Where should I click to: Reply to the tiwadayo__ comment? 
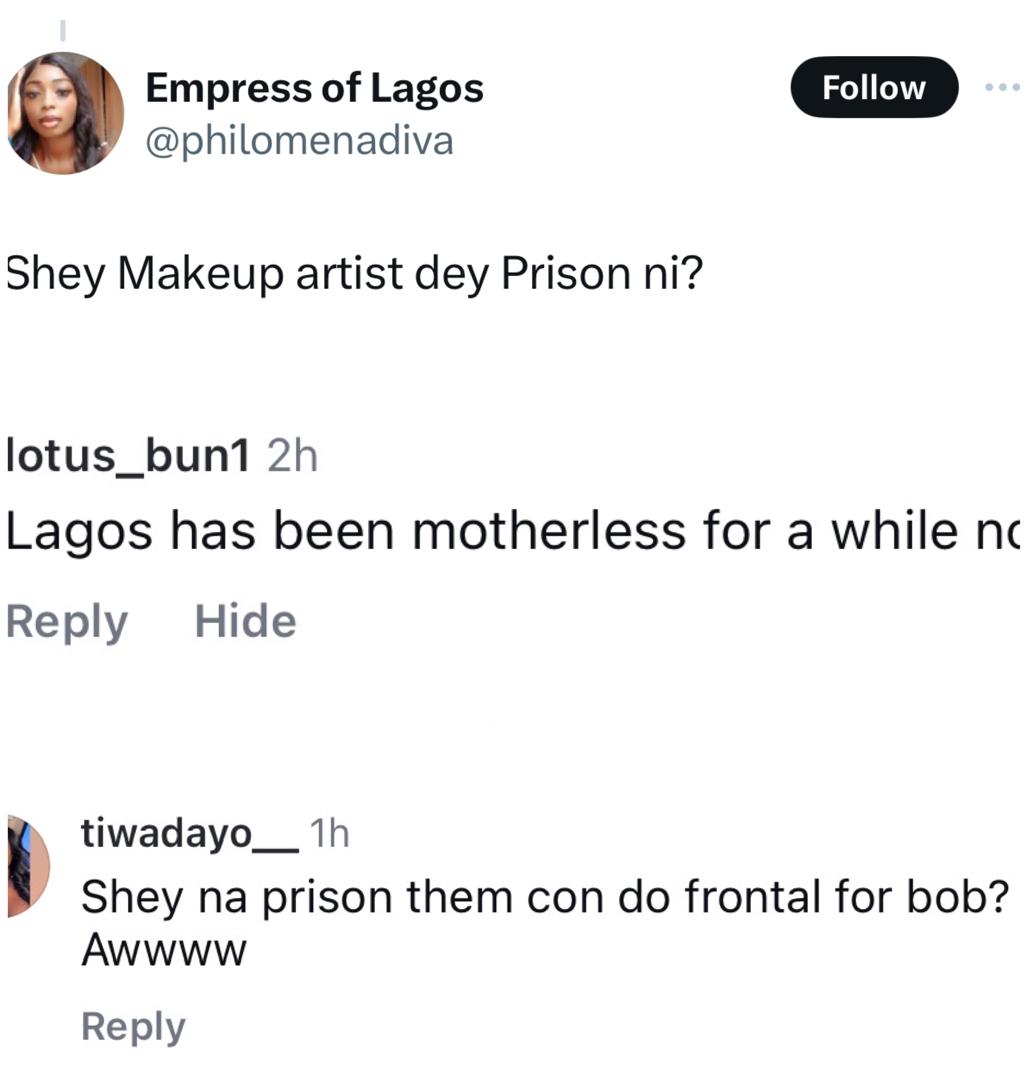point(132,1027)
